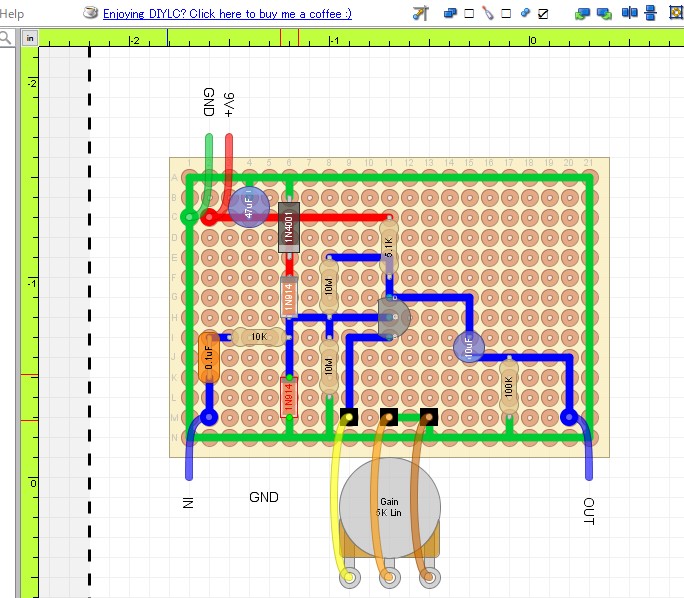Click the coffee cup donation icon

point(90,13)
